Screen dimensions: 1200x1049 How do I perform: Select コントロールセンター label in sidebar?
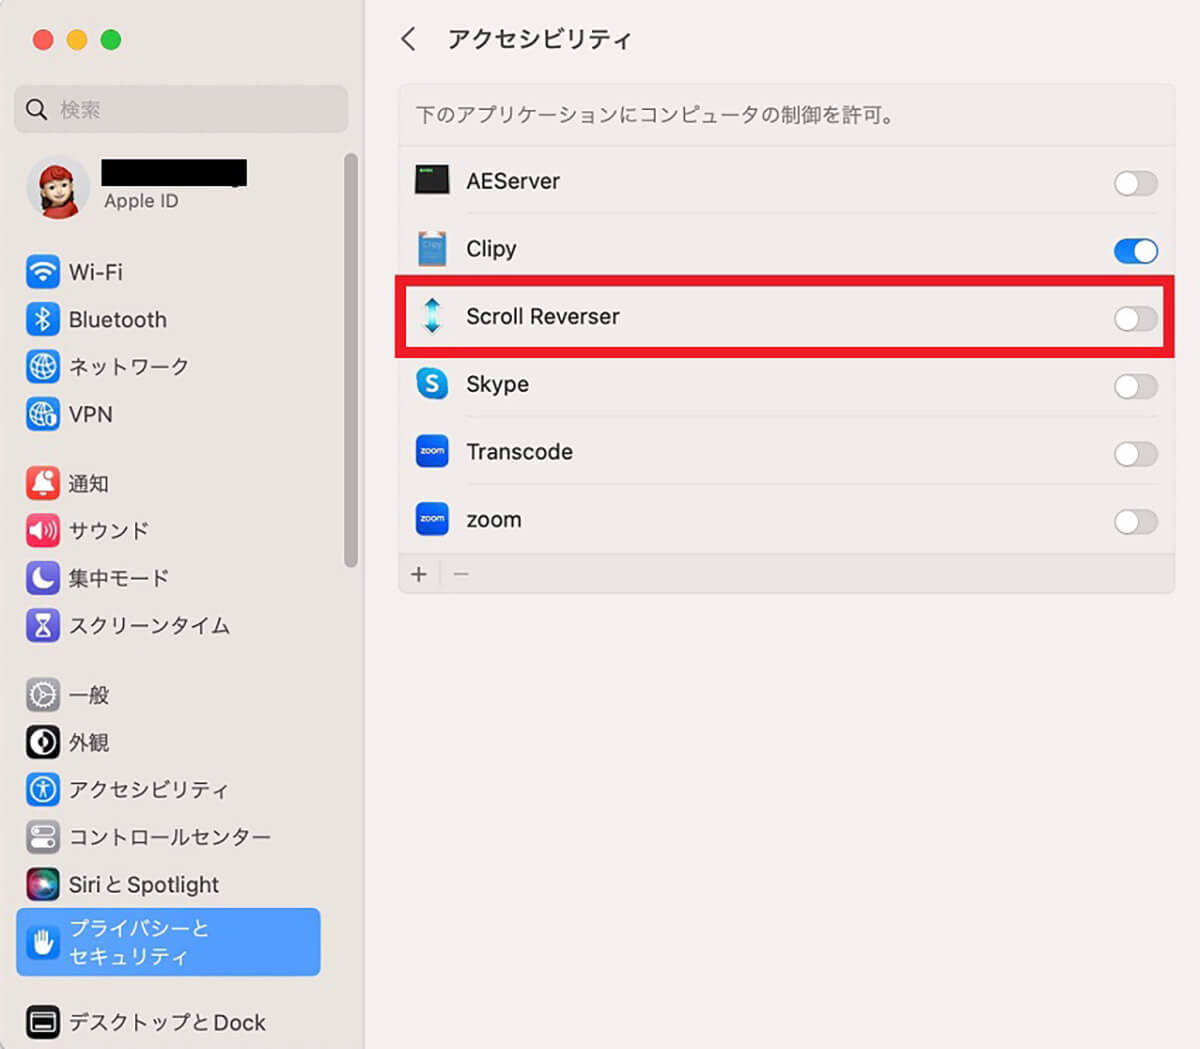(170, 837)
